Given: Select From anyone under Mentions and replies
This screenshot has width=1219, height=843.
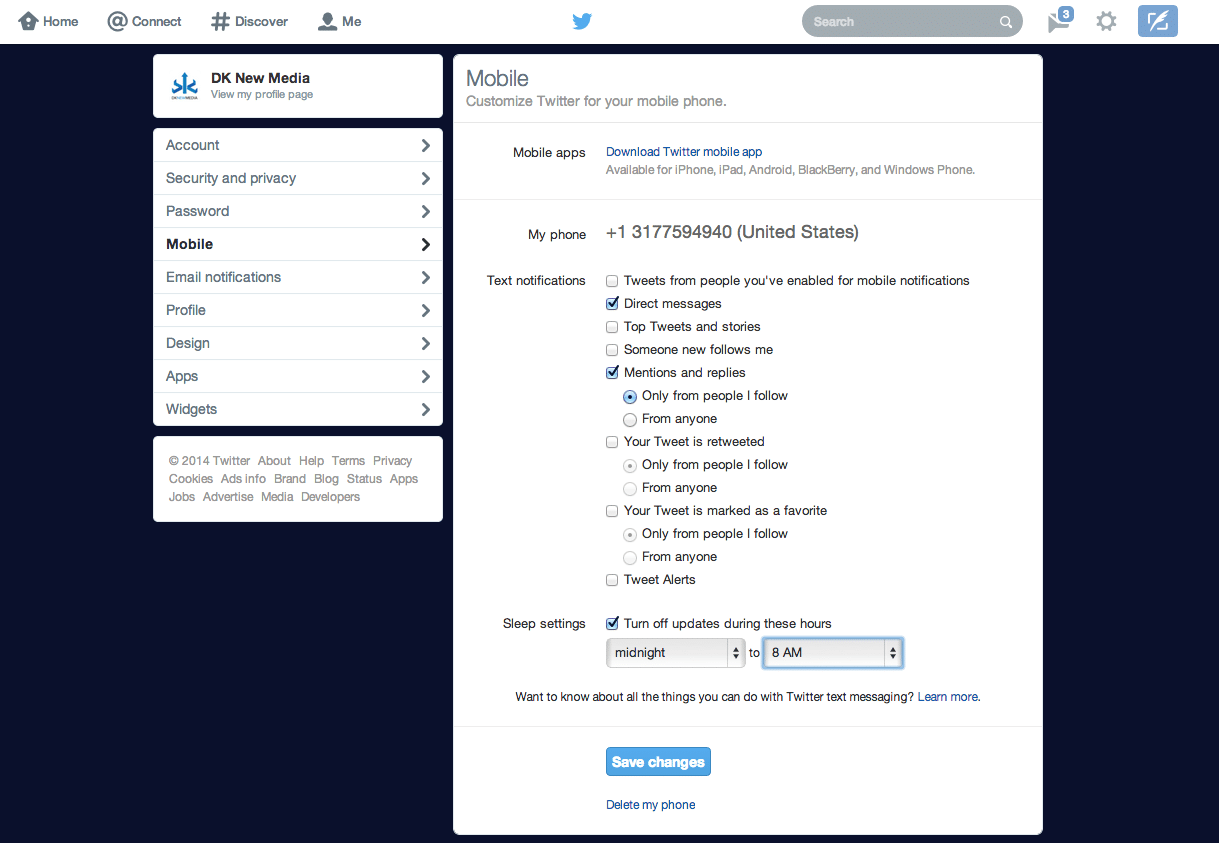Looking at the screenshot, I should 630,420.
